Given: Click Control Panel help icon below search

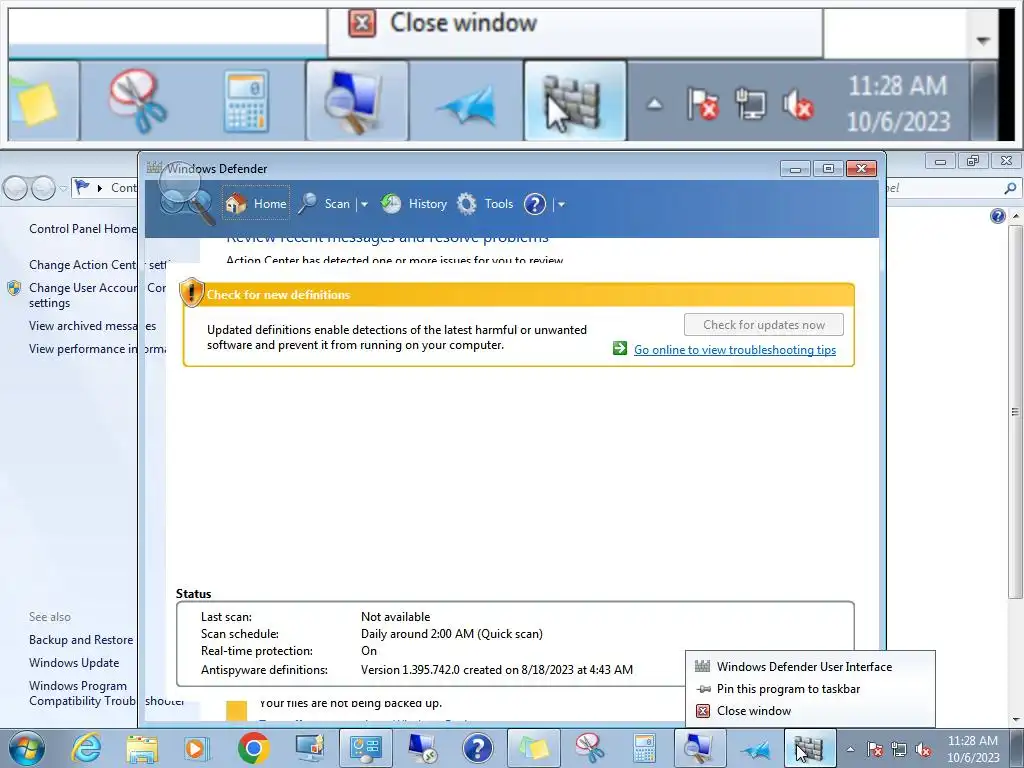Looking at the screenshot, I should tap(997, 216).
